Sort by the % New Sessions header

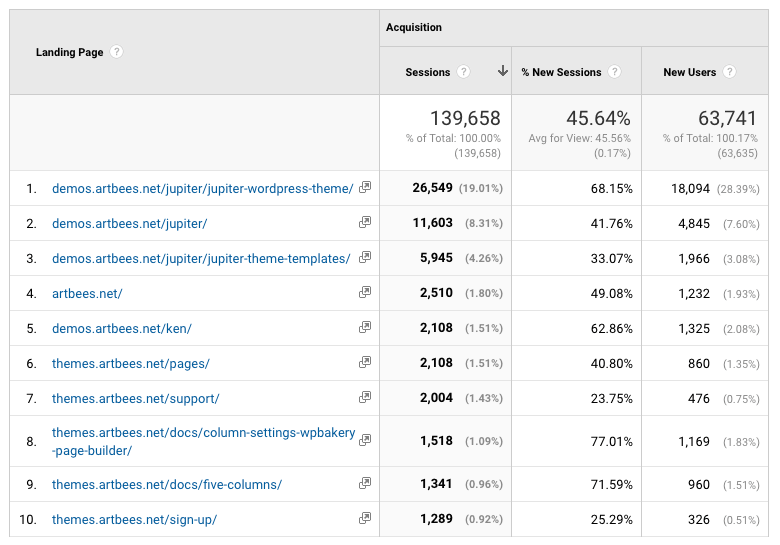(x=561, y=72)
